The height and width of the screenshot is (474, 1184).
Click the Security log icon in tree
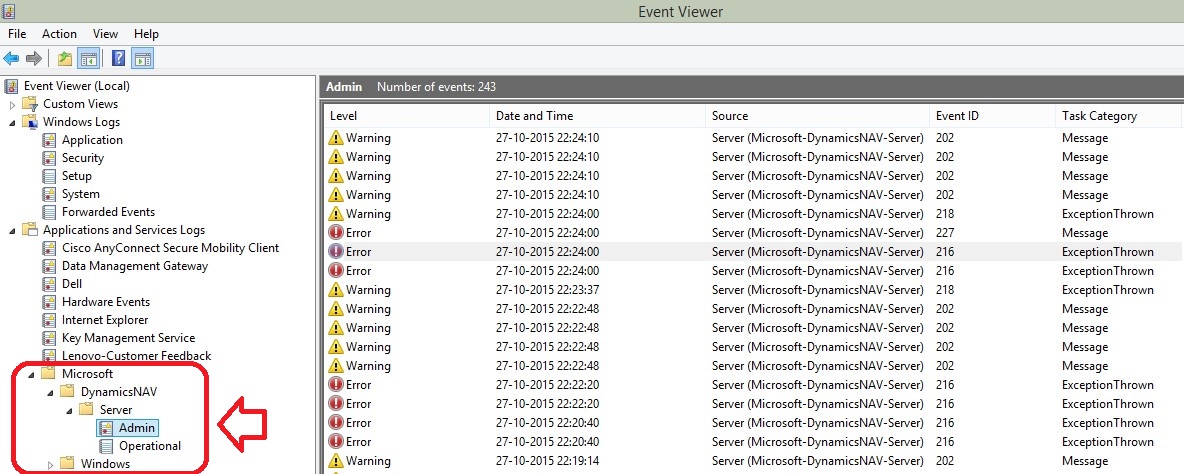[x=49, y=158]
